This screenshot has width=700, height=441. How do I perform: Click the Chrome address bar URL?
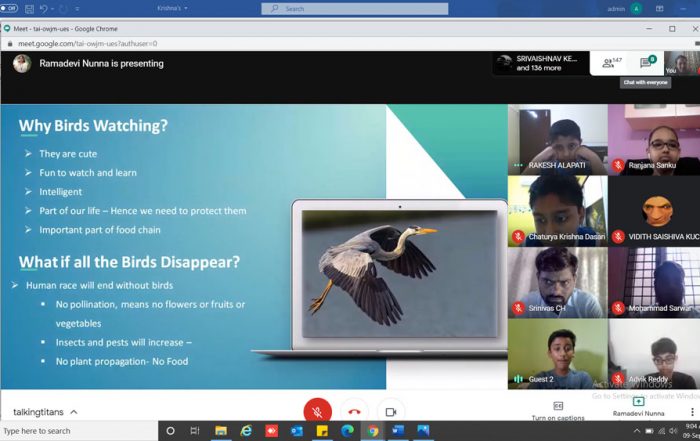click(88, 44)
